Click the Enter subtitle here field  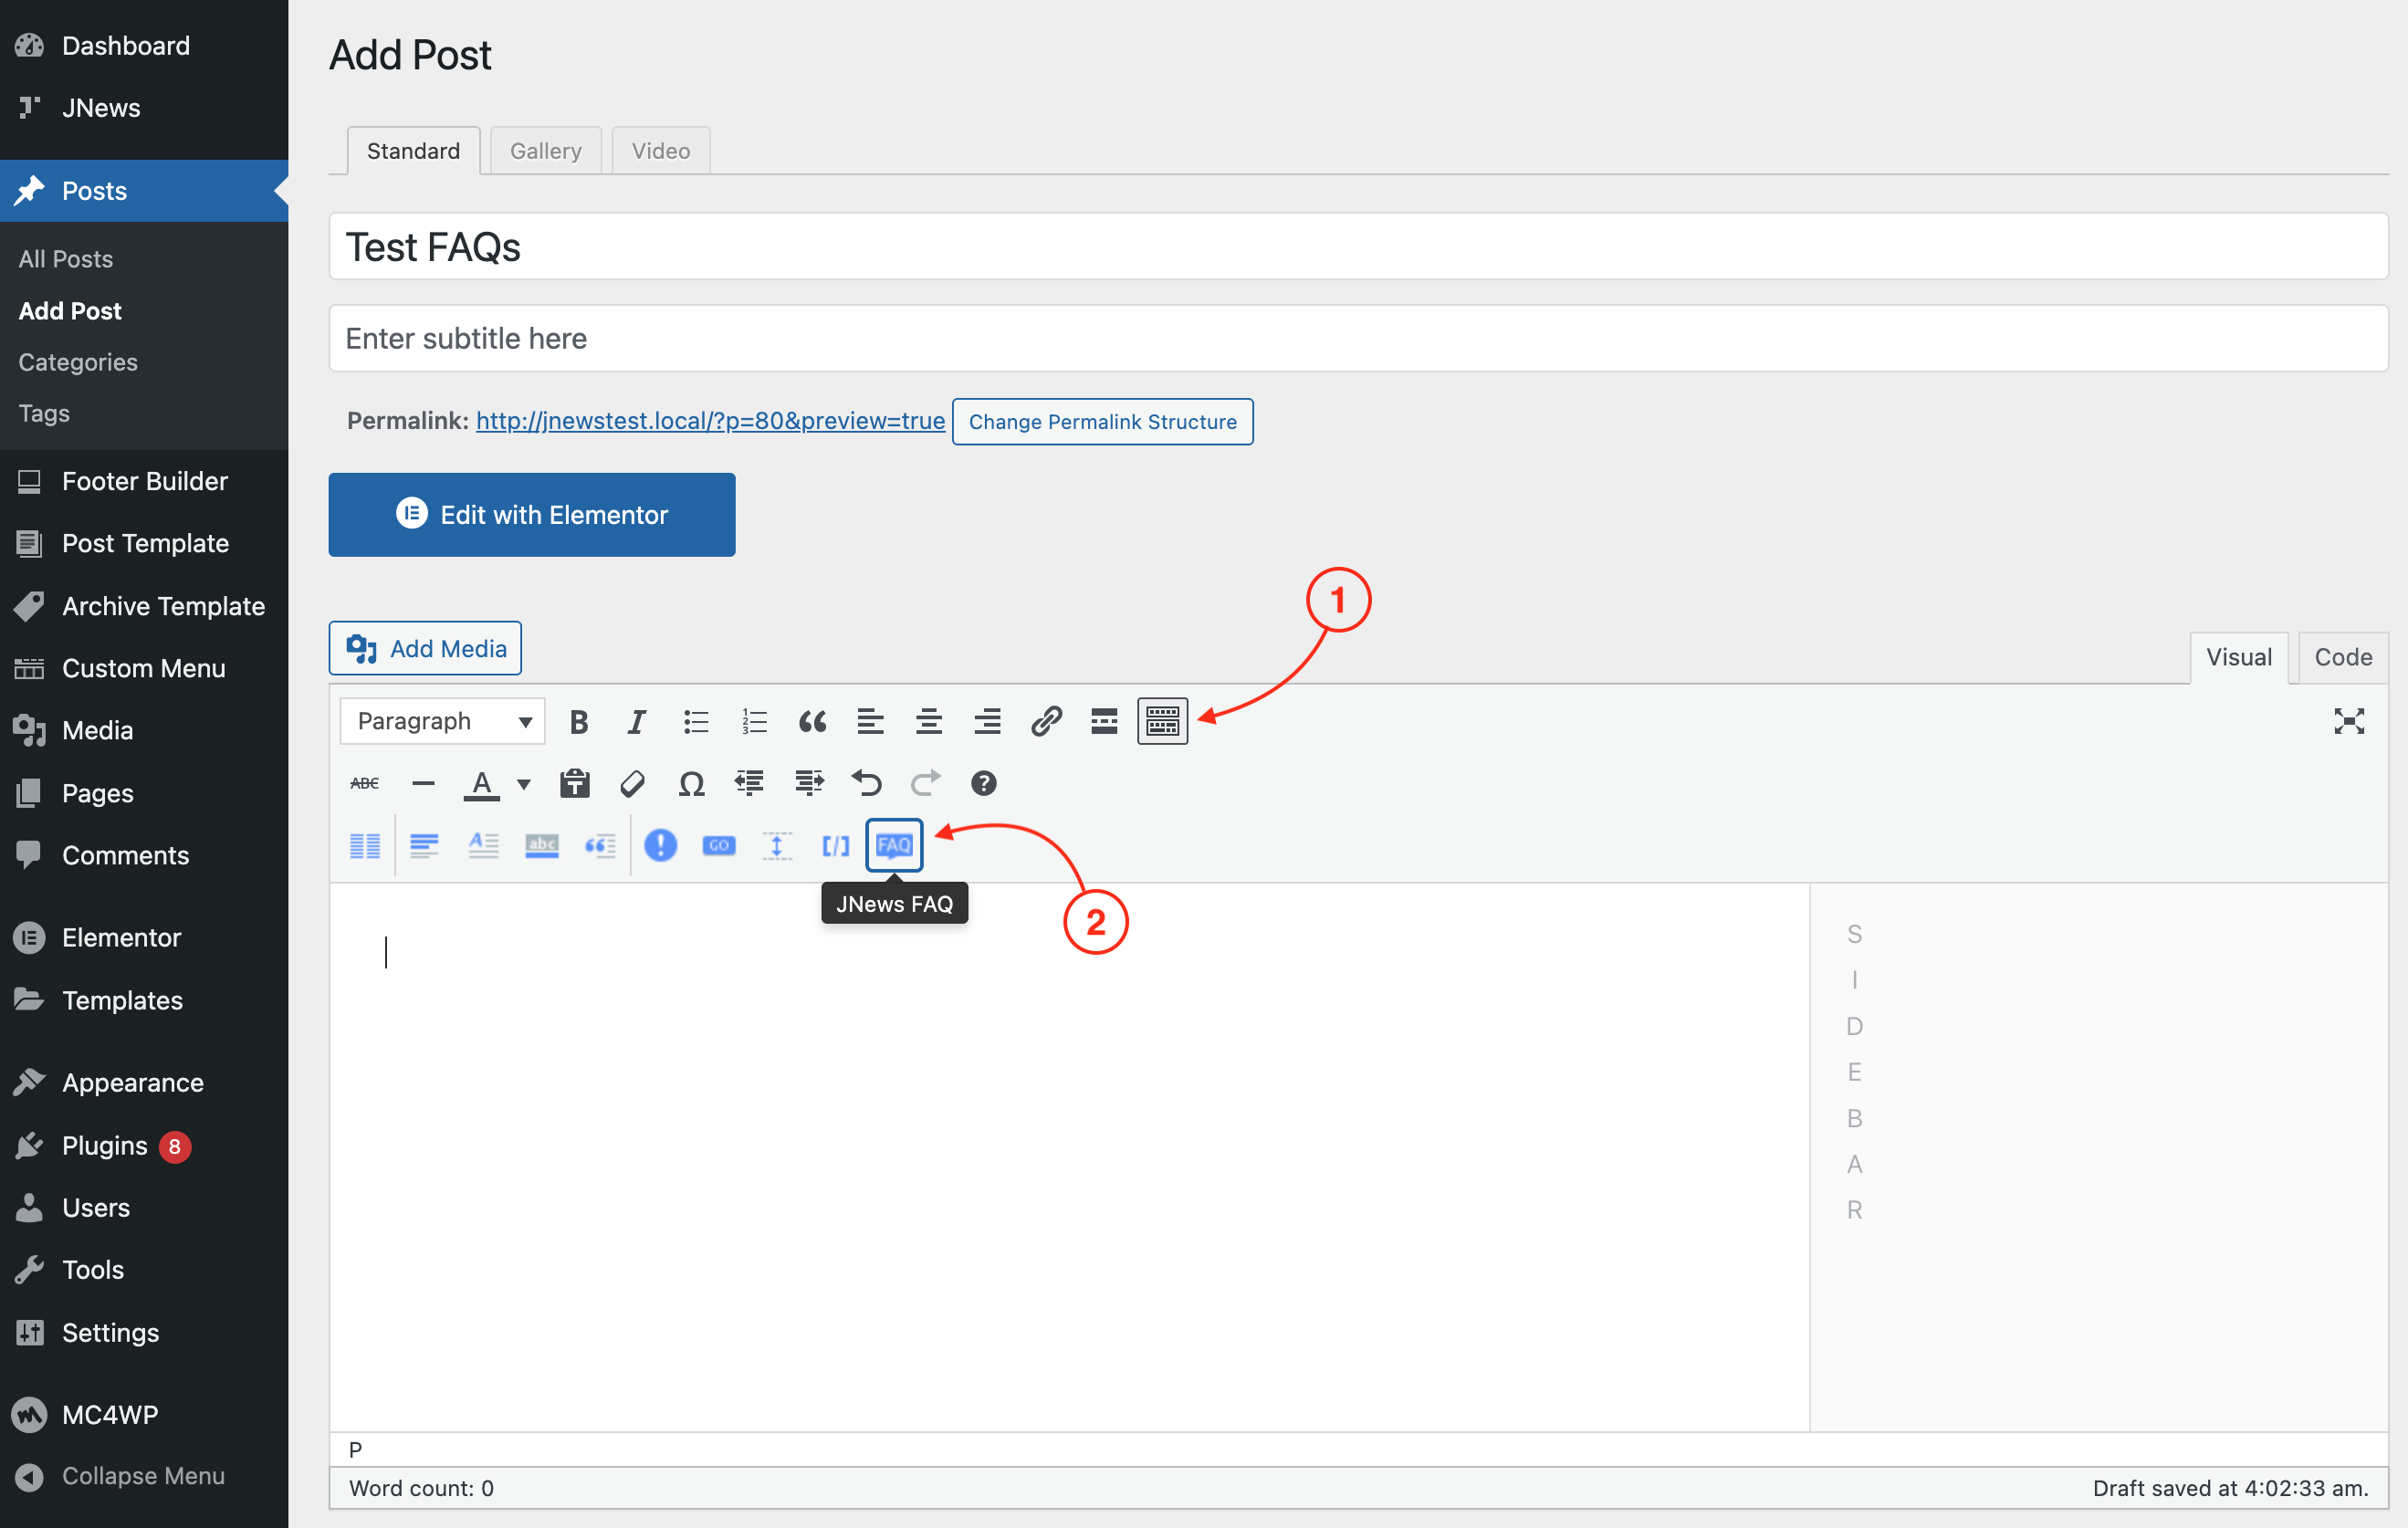(1357, 338)
